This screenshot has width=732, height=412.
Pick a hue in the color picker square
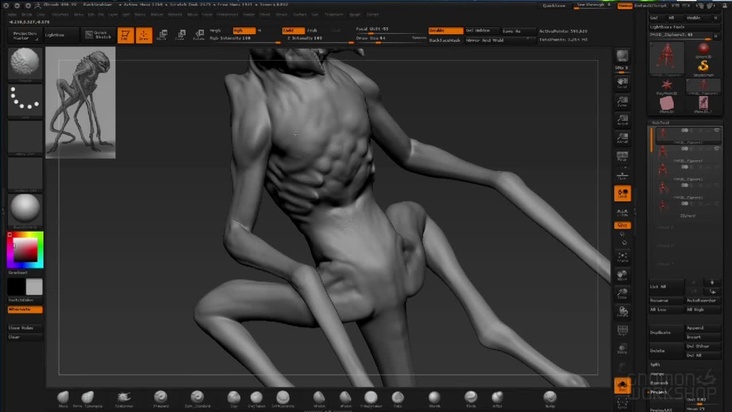(25, 250)
